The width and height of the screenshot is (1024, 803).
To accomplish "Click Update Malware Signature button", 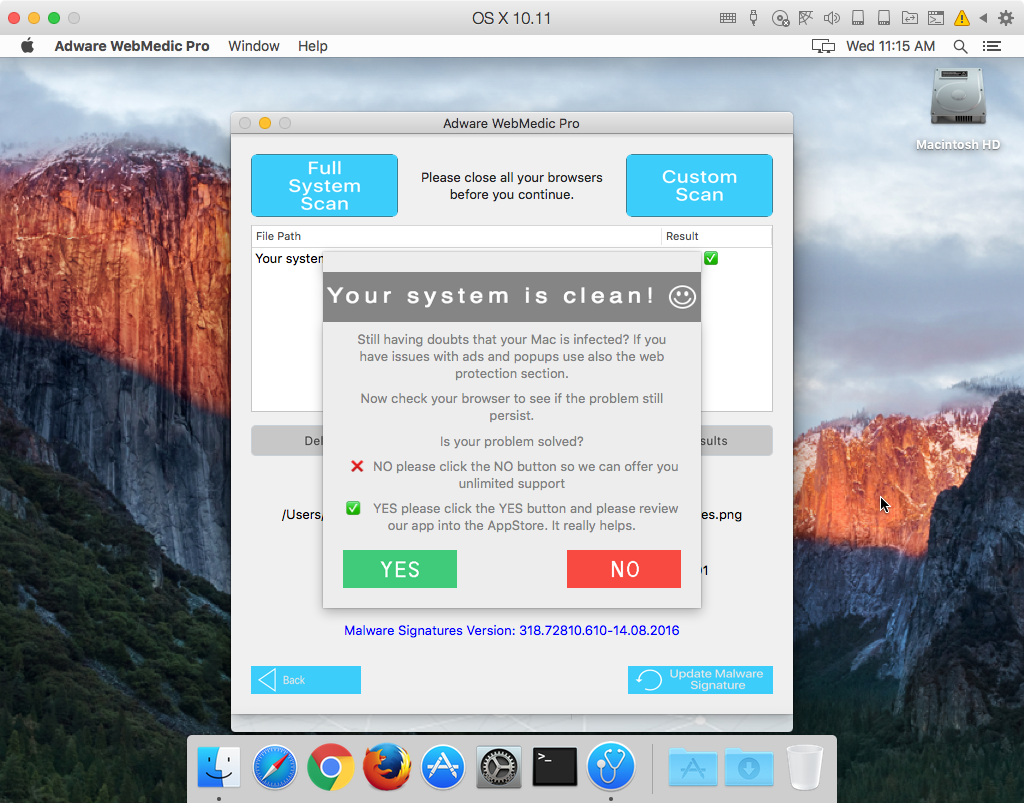I will [x=700, y=680].
